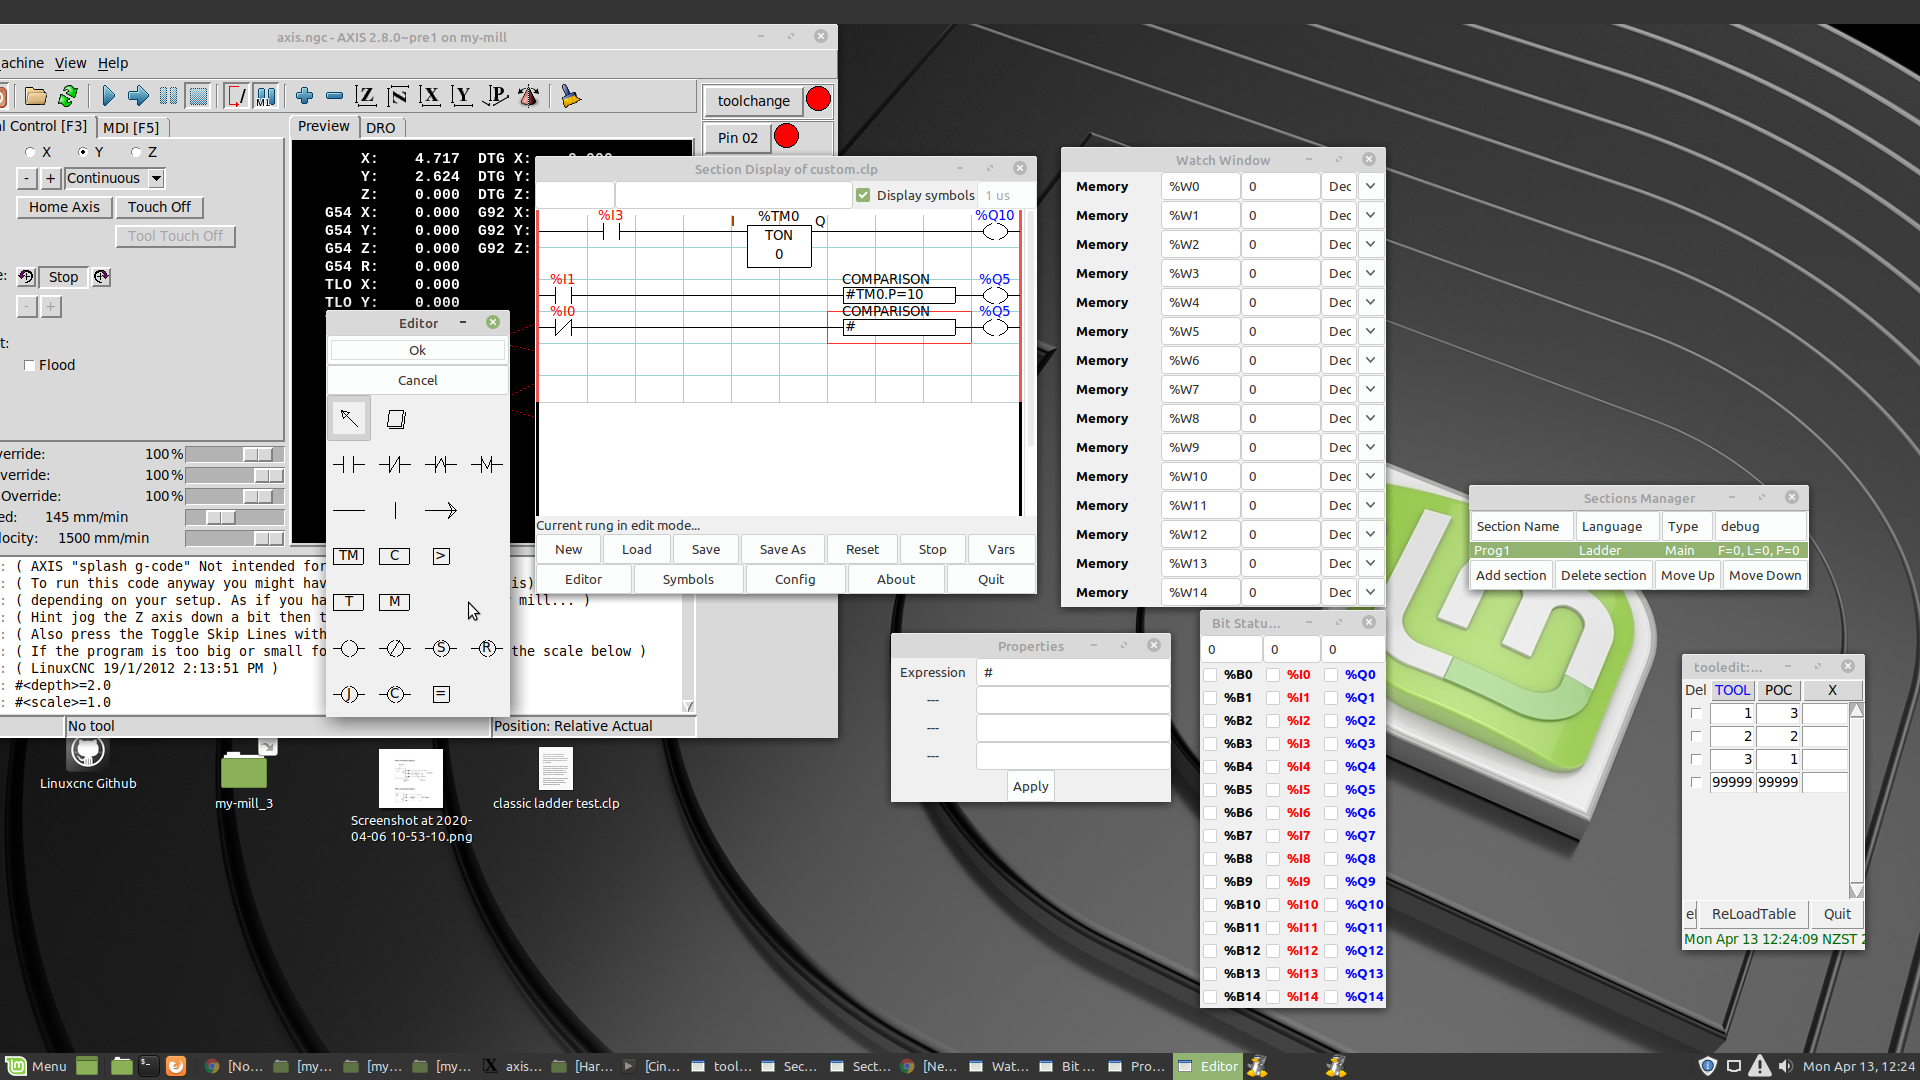Click ReLoadTable in tooledit
This screenshot has width=1920, height=1080.
1753,914
